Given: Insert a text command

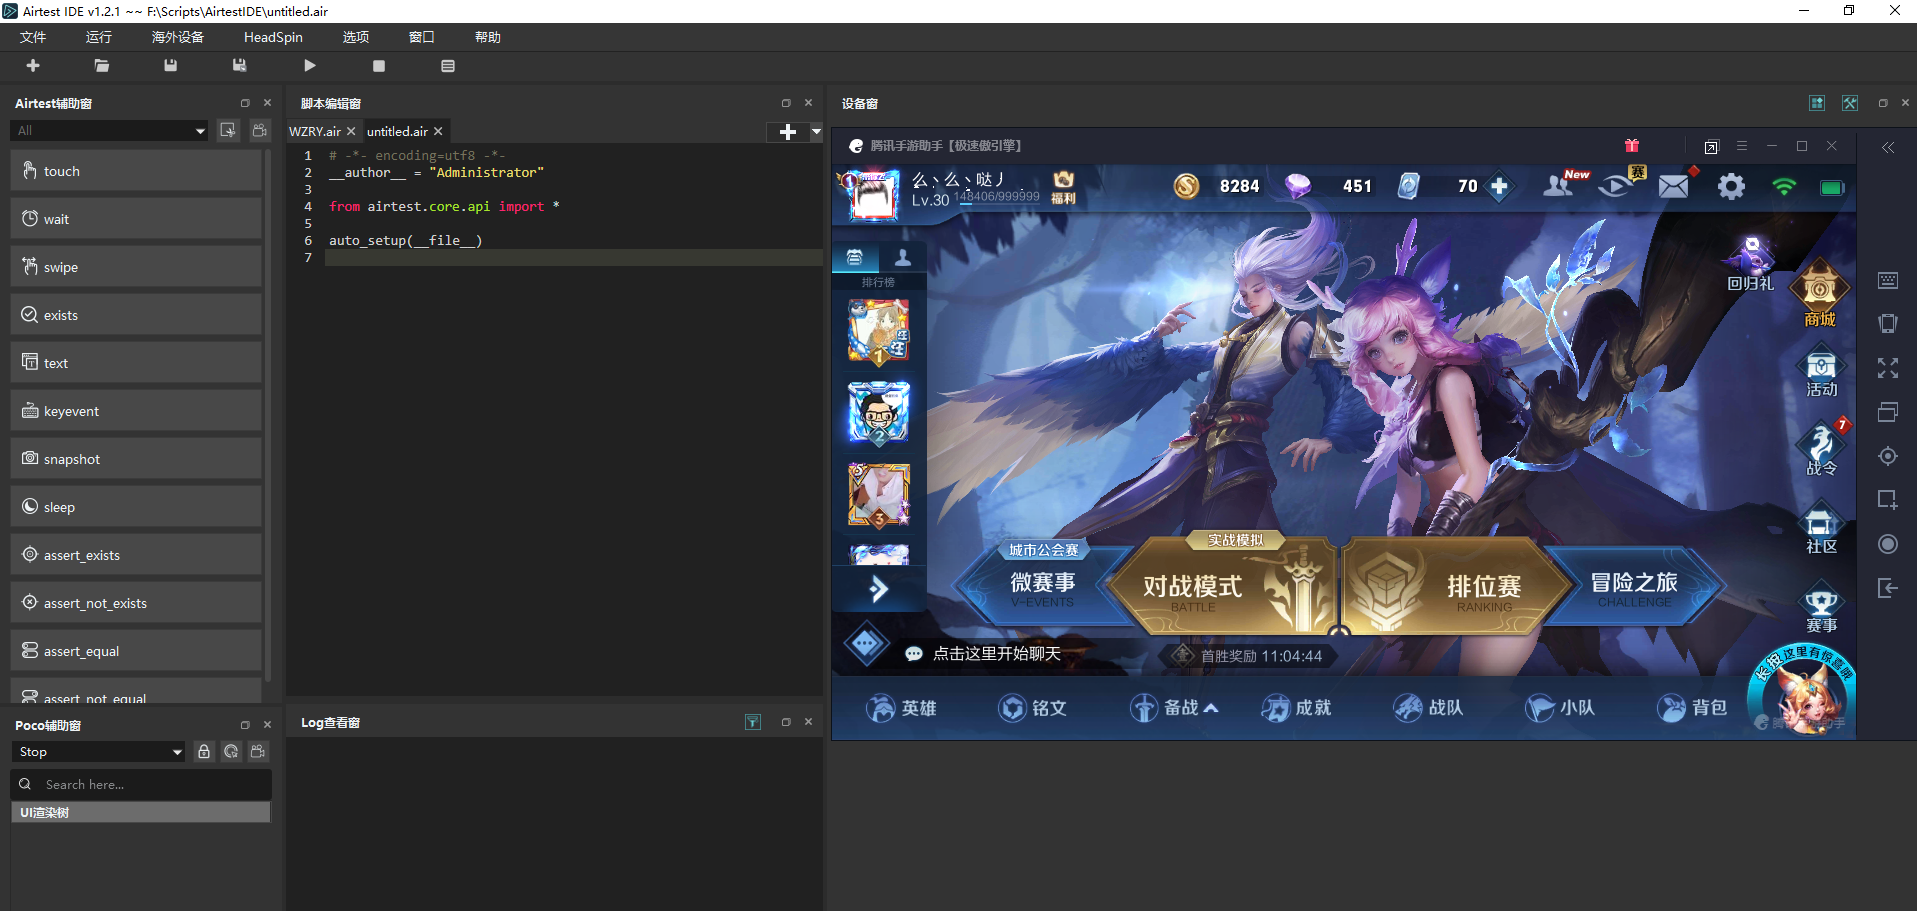Looking at the screenshot, I should [136, 363].
